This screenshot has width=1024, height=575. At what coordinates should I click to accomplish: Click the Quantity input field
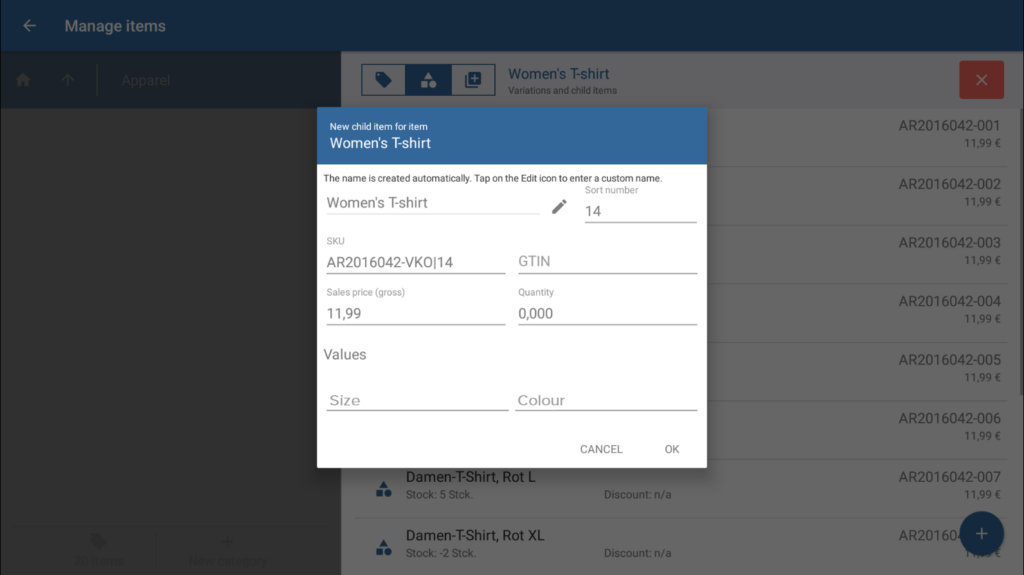click(607, 313)
